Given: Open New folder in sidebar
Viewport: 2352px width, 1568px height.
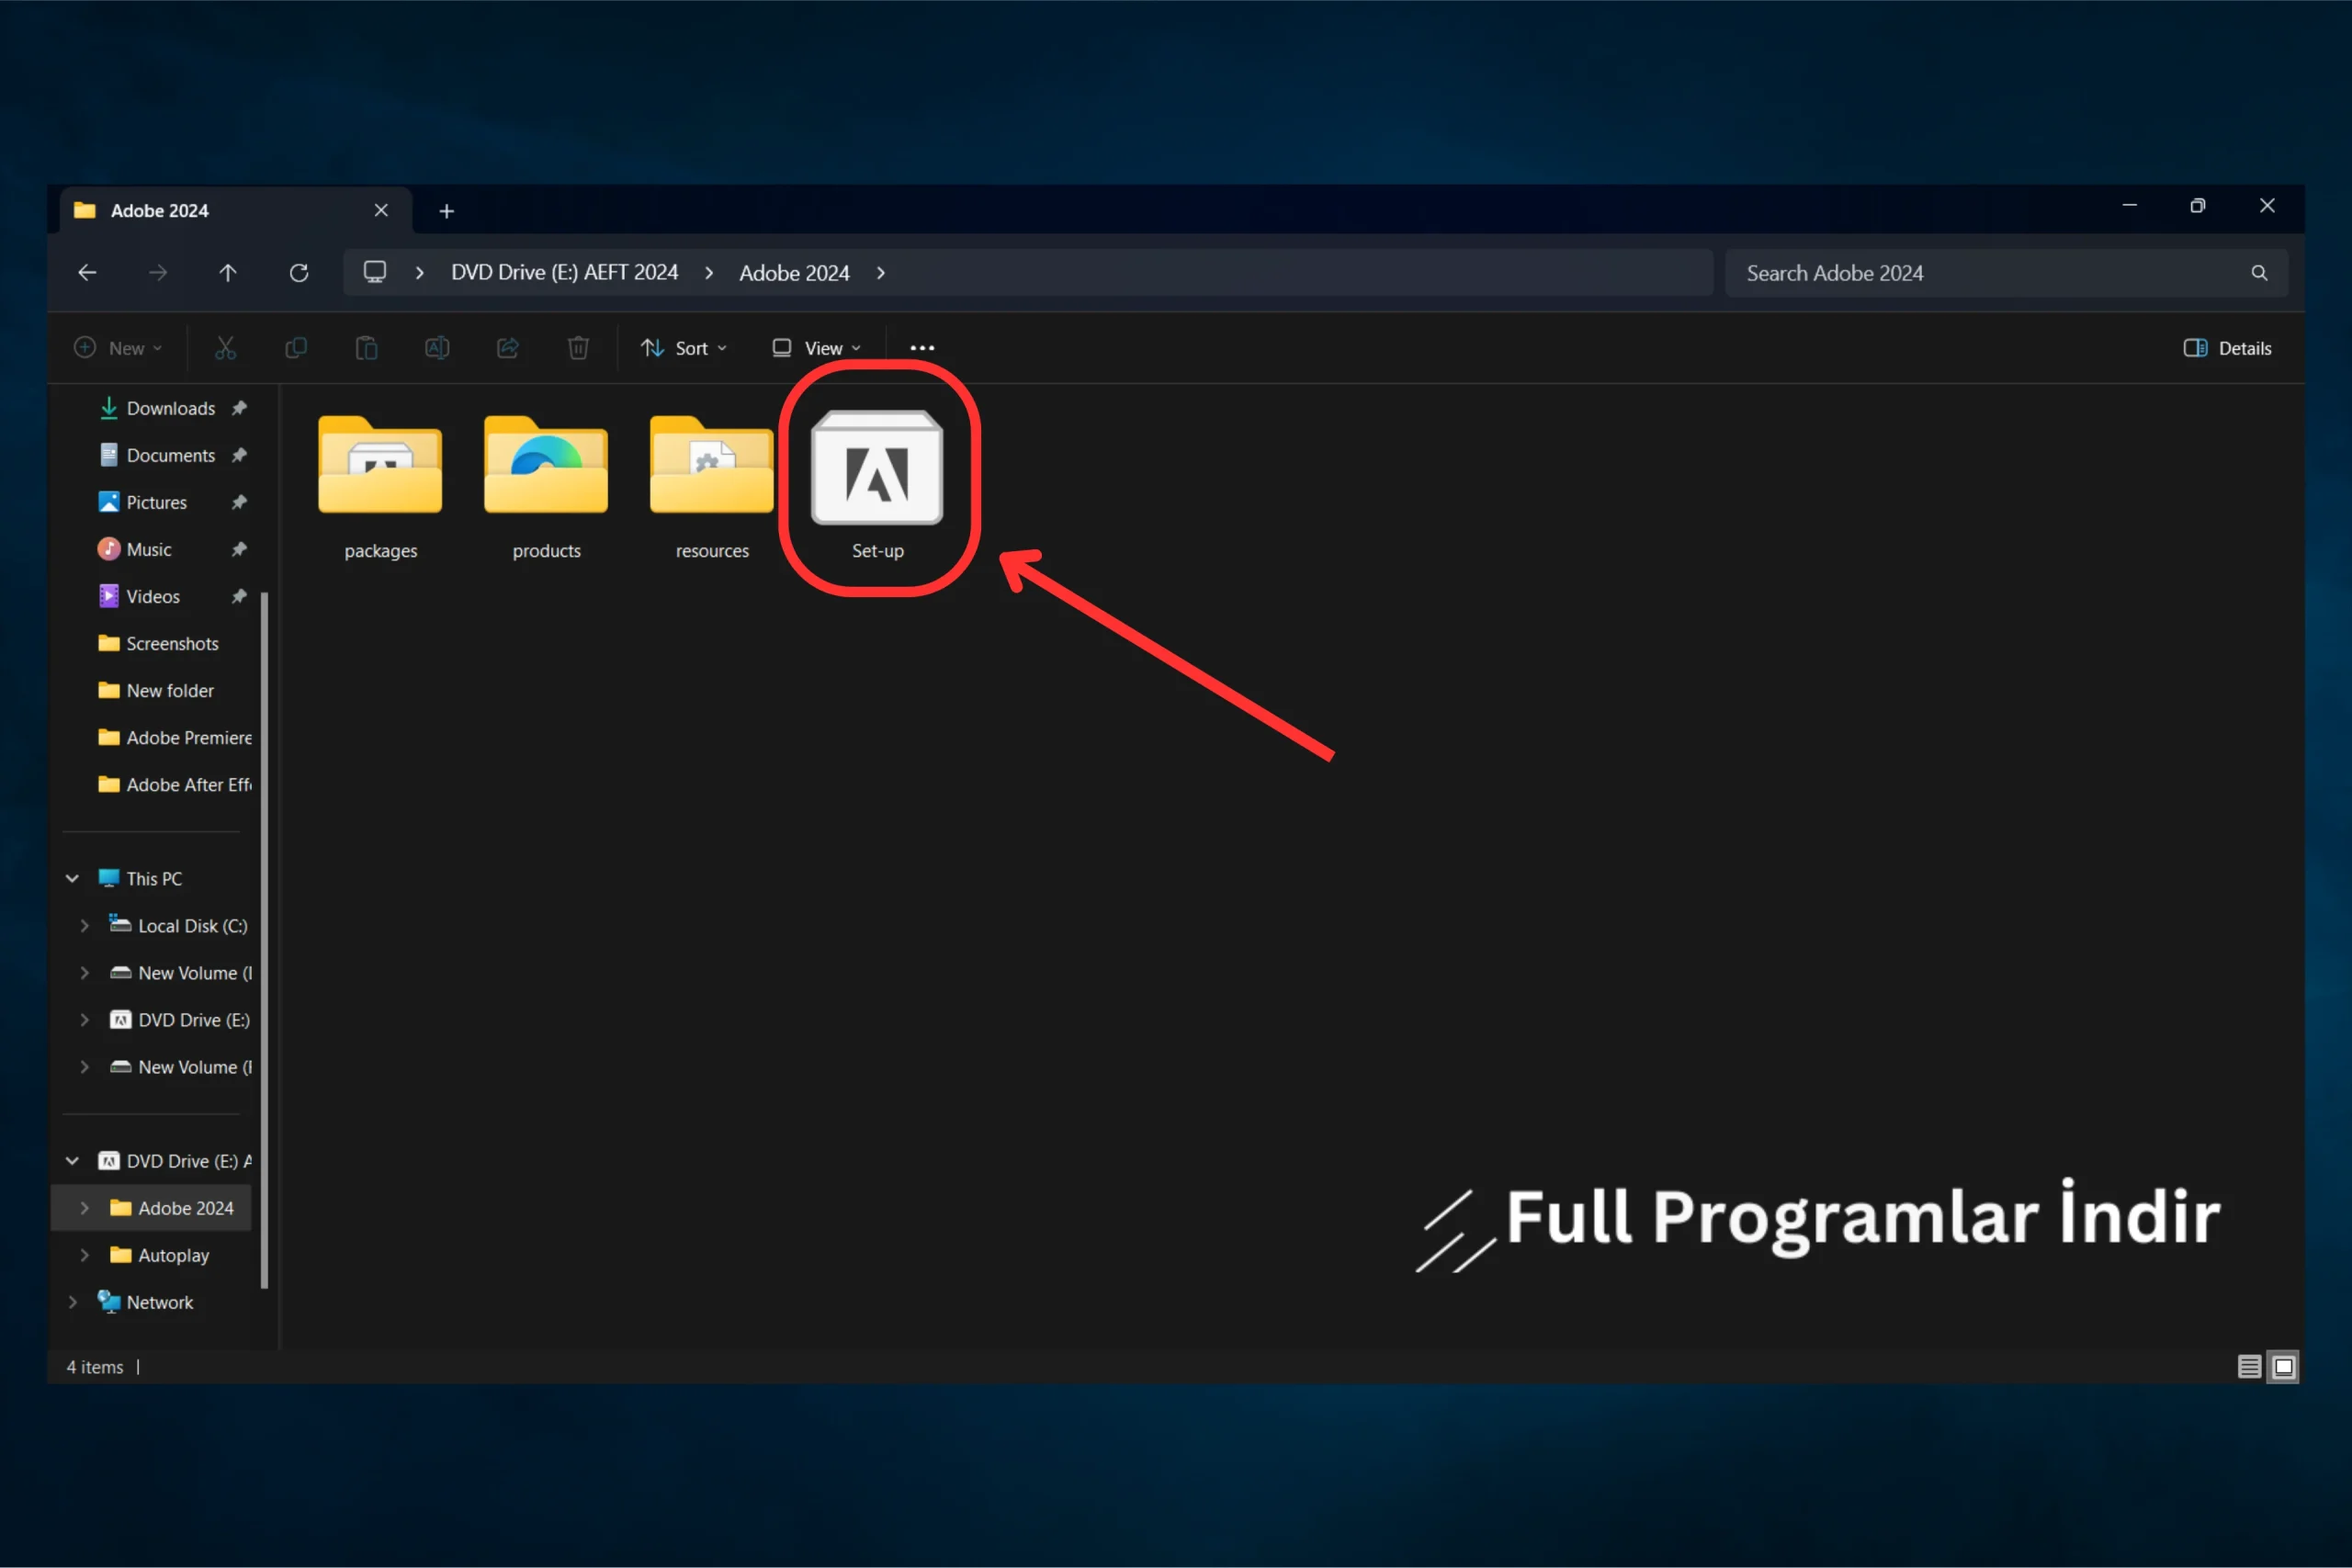Looking at the screenshot, I should click(x=156, y=690).
